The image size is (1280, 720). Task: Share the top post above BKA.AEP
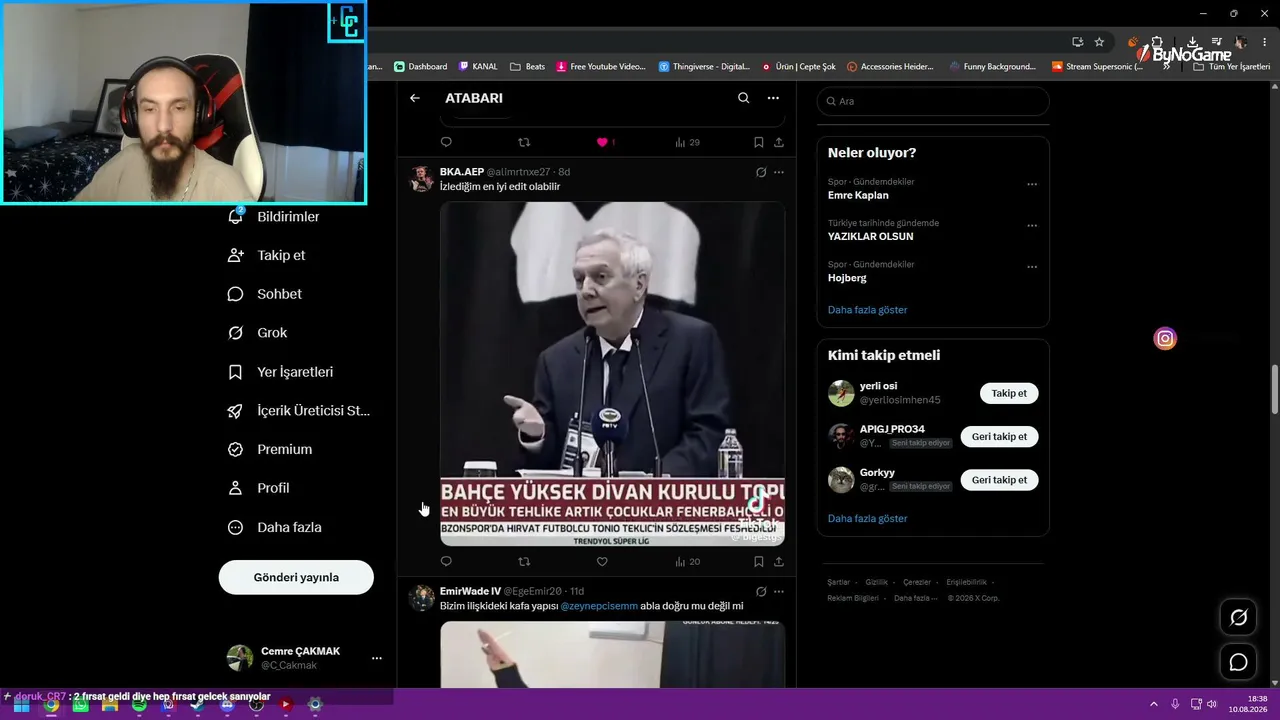[x=779, y=142]
